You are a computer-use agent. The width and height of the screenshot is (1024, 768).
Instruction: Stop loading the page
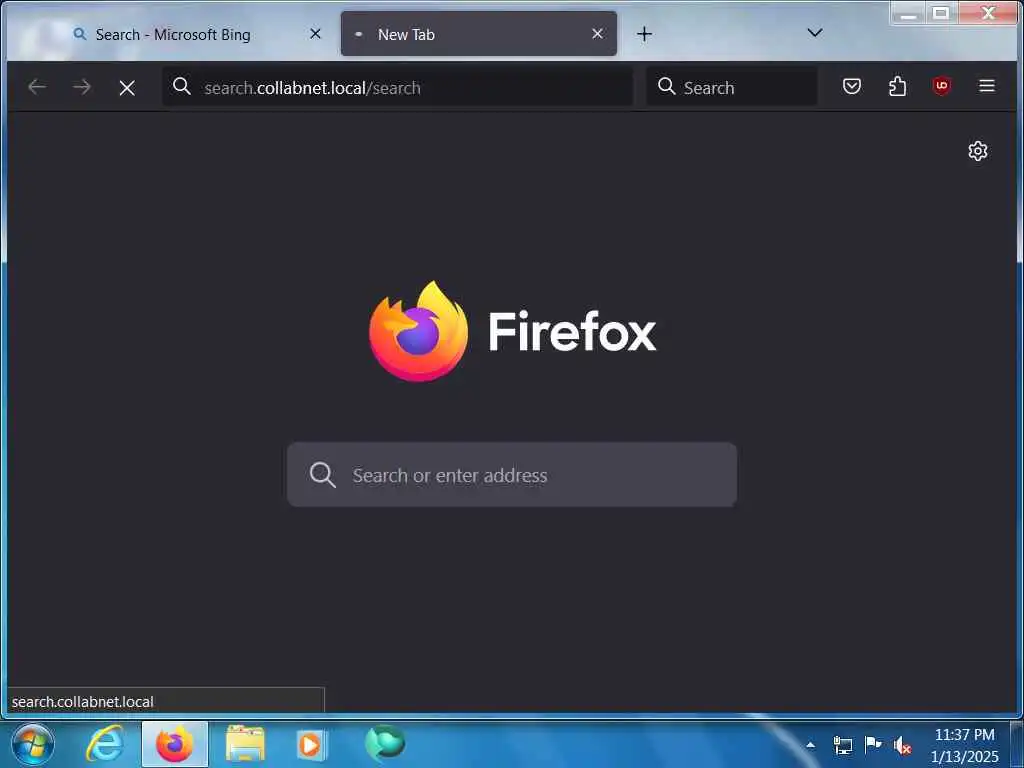point(127,88)
